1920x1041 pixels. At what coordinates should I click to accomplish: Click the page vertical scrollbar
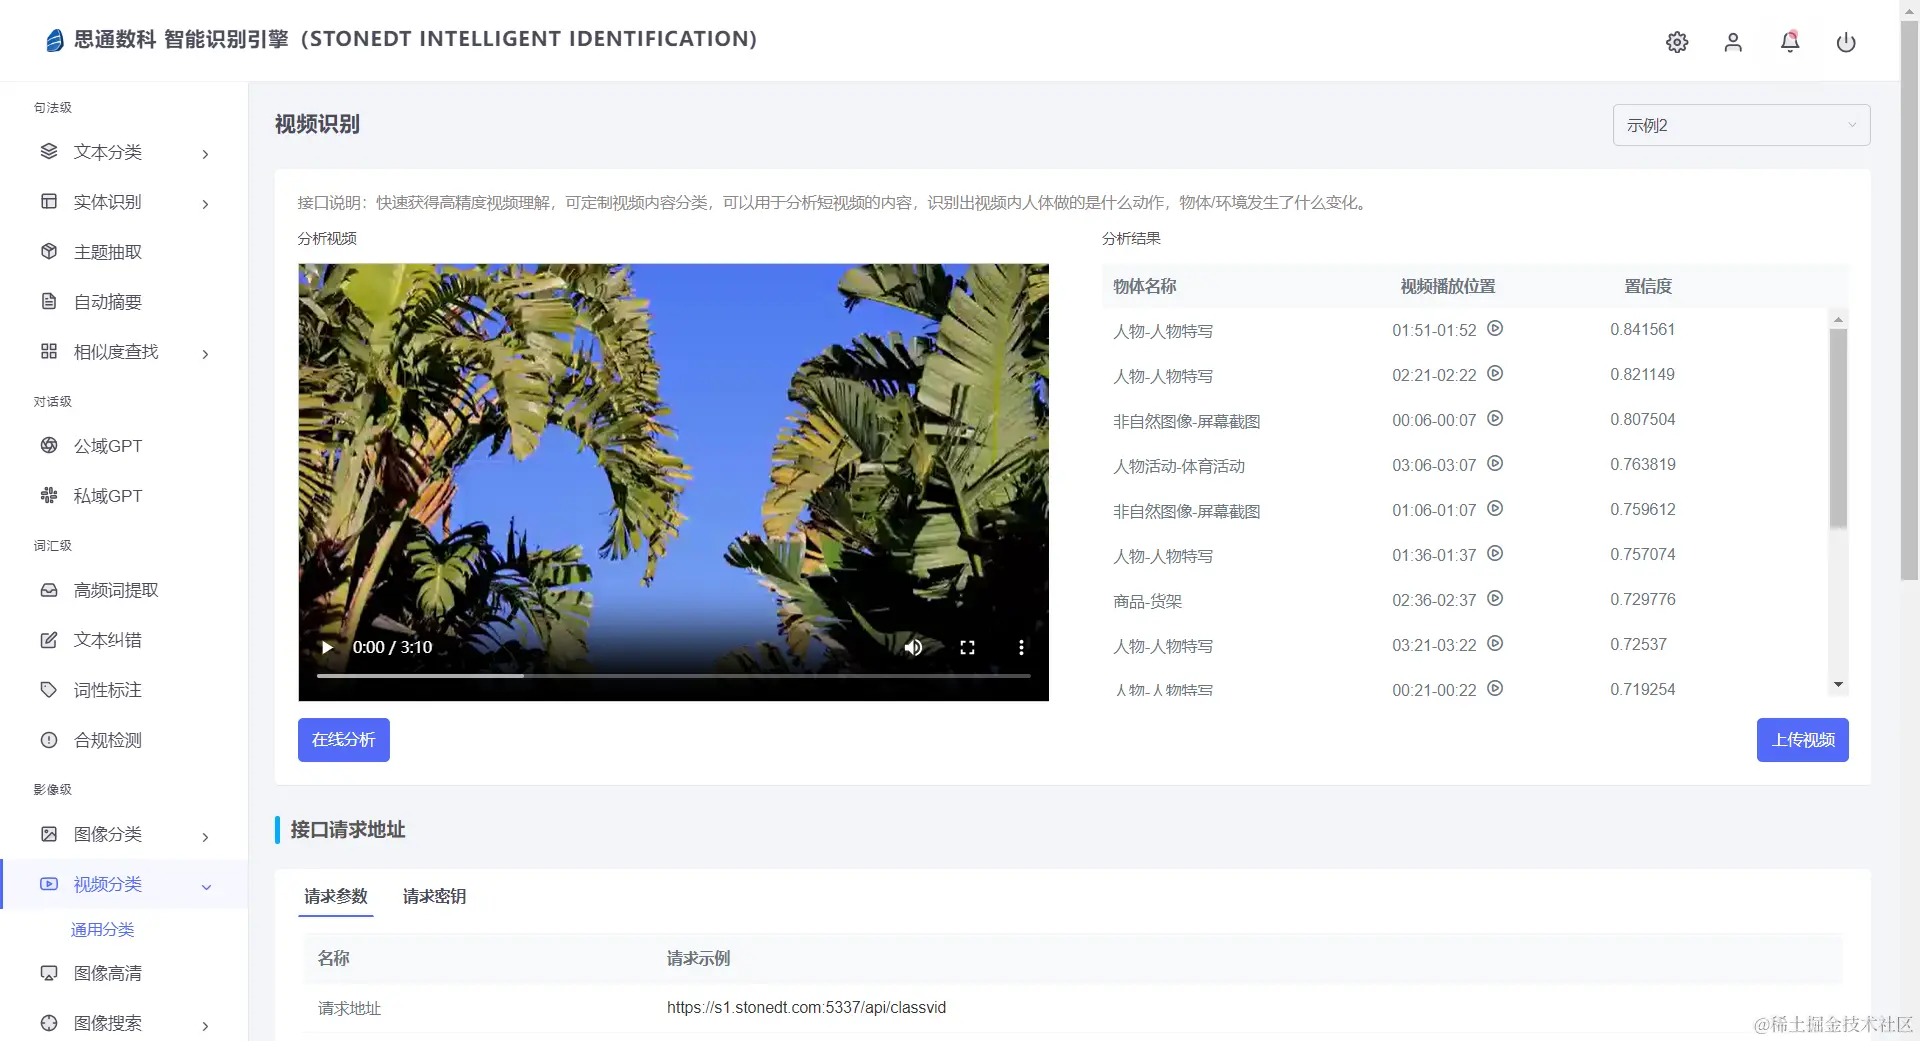pyautogui.click(x=1910, y=300)
